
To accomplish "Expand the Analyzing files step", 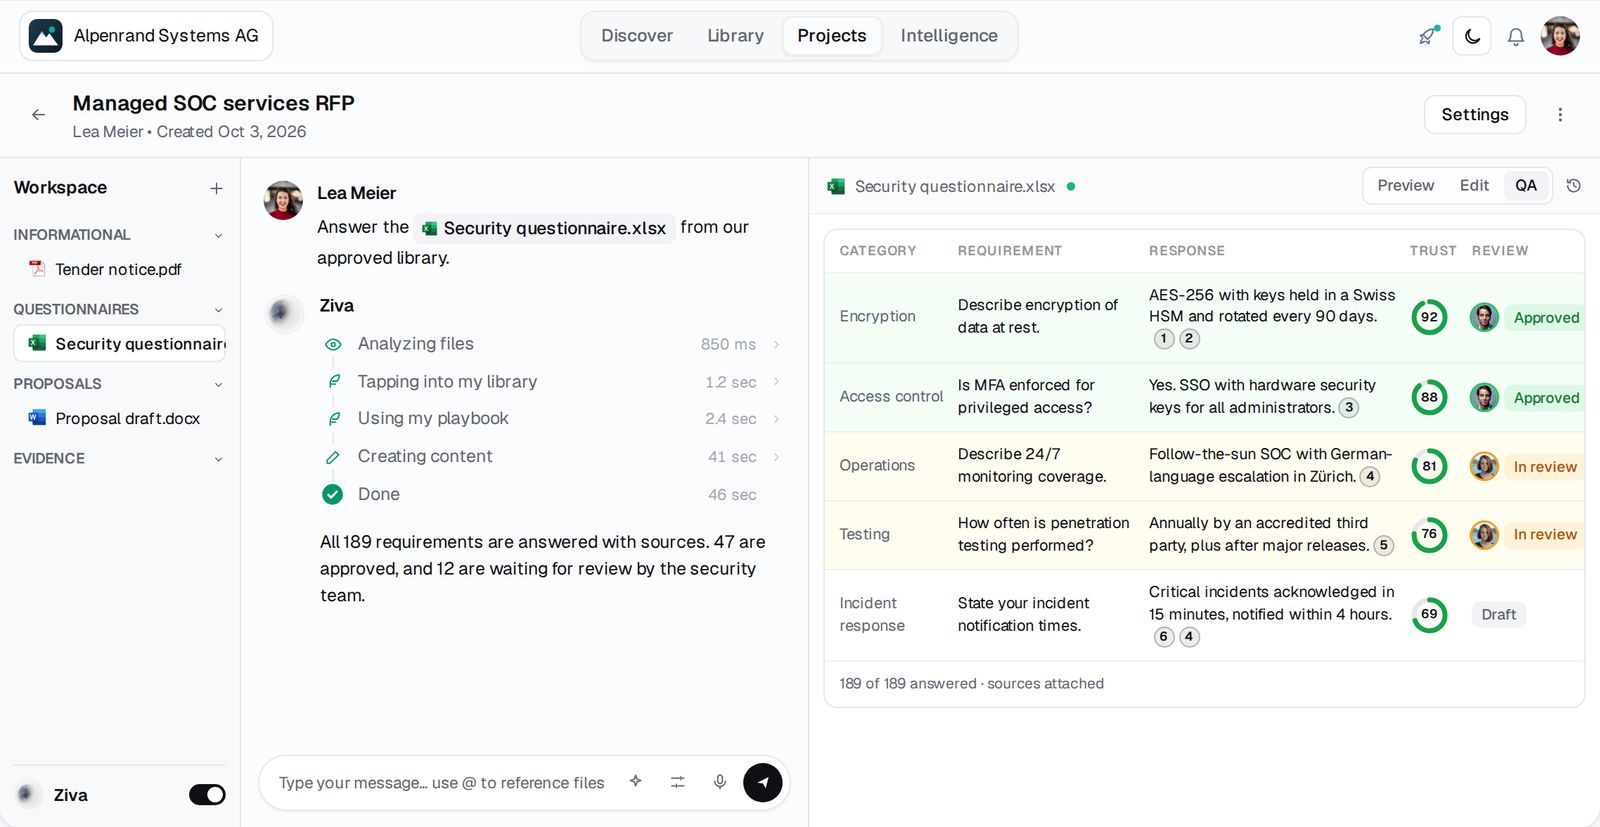I will coord(776,344).
